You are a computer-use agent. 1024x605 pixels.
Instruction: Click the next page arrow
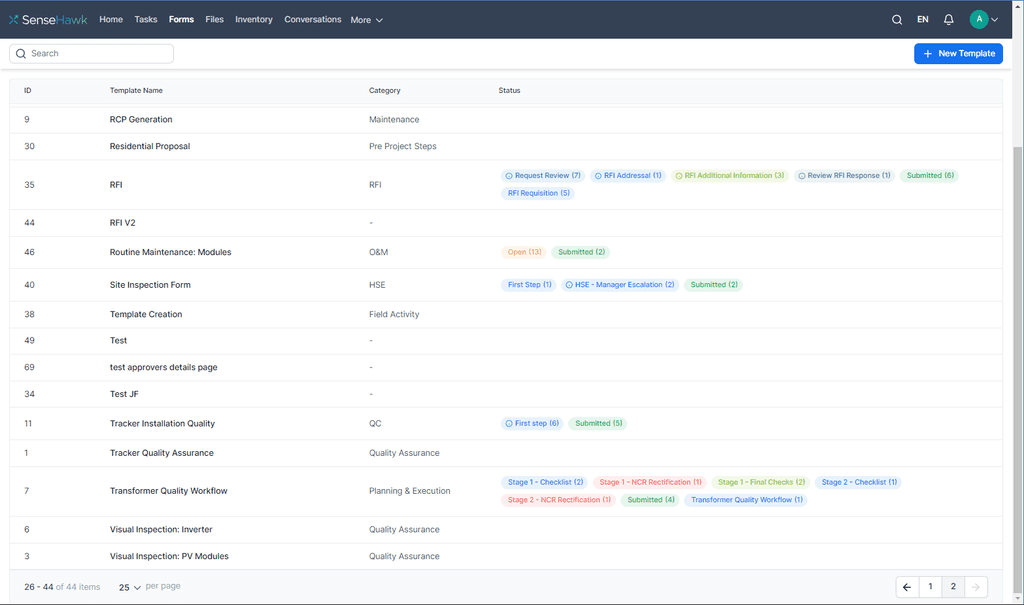976,587
